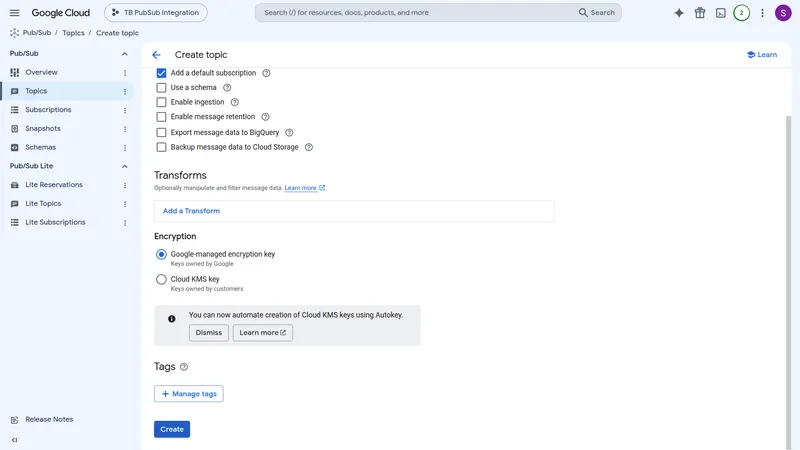Open help for Use a schema
The width and height of the screenshot is (800, 450).
227,88
